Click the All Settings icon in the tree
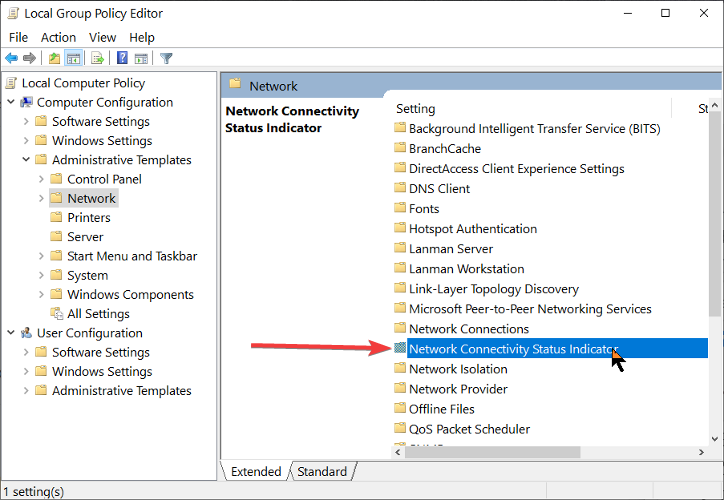The width and height of the screenshot is (724, 500). 56,313
